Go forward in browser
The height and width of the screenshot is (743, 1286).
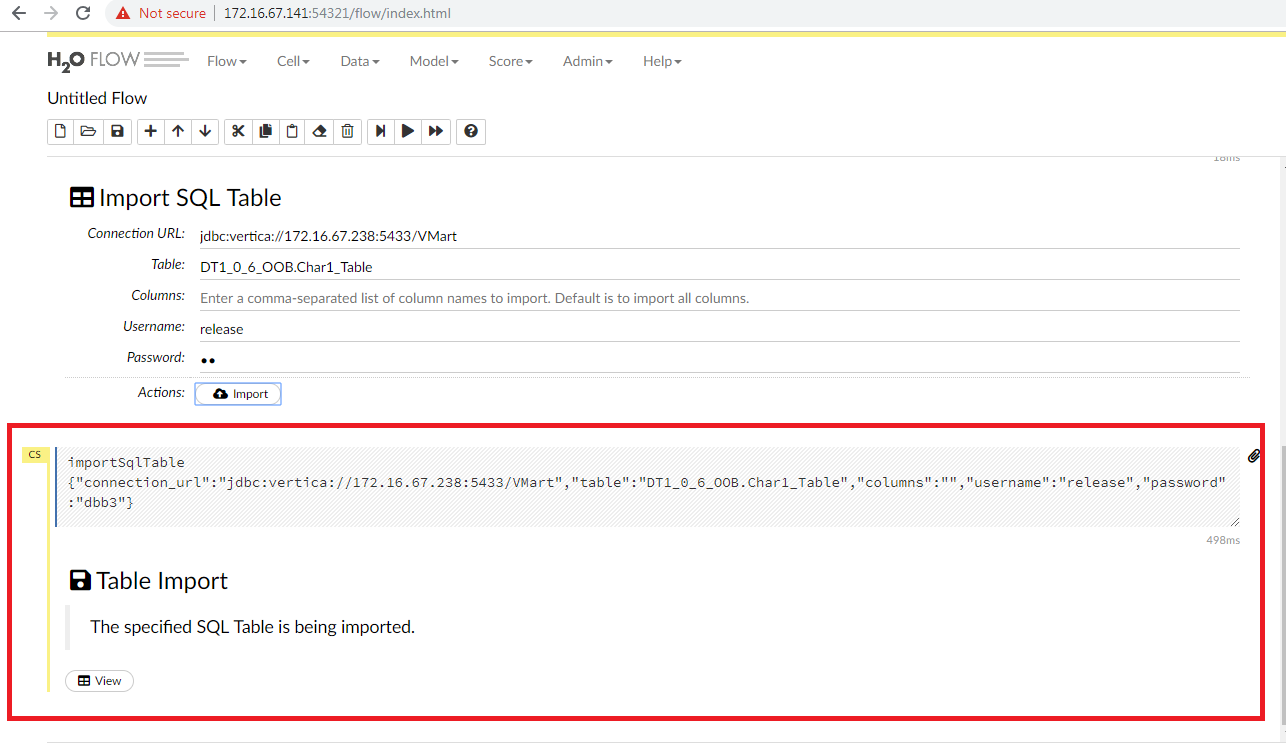coord(50,13)
